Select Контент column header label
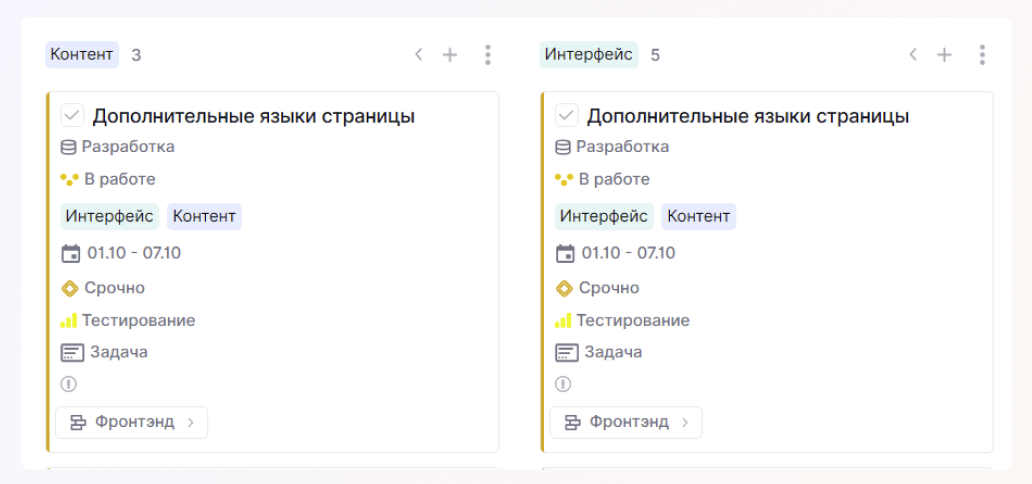Viewport: 1032px width, 484px height. tap(82, 54)
